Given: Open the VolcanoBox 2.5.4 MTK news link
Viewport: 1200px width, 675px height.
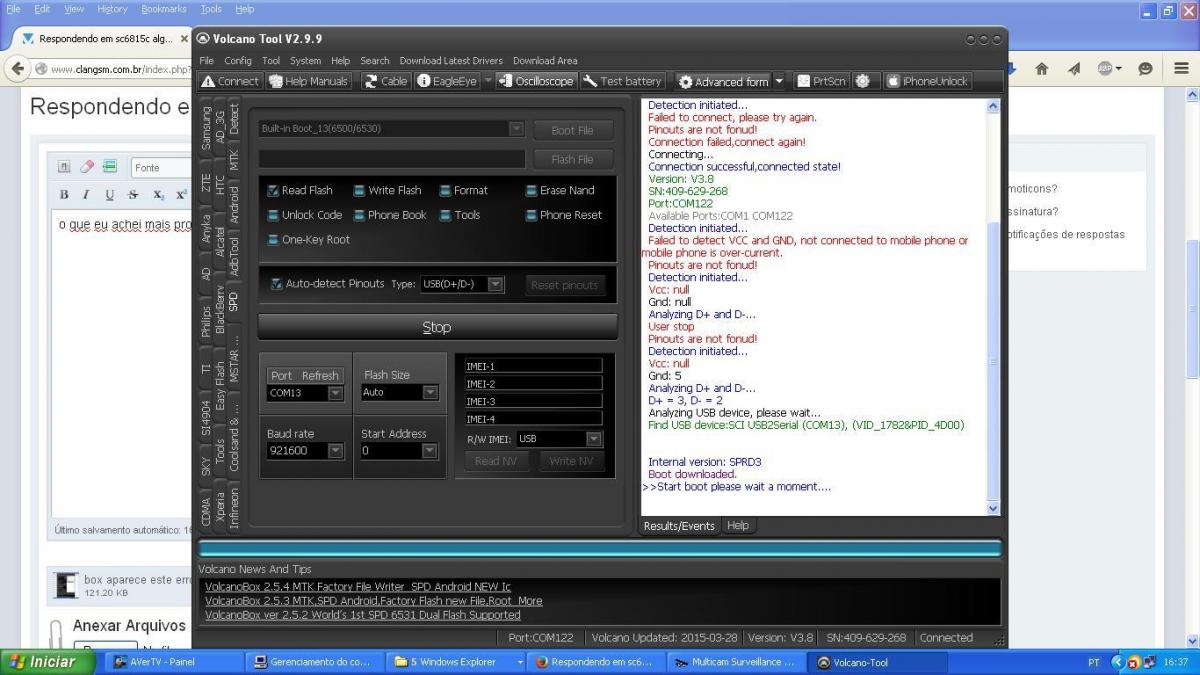Looking at the screenshot, I should [358, 587].
